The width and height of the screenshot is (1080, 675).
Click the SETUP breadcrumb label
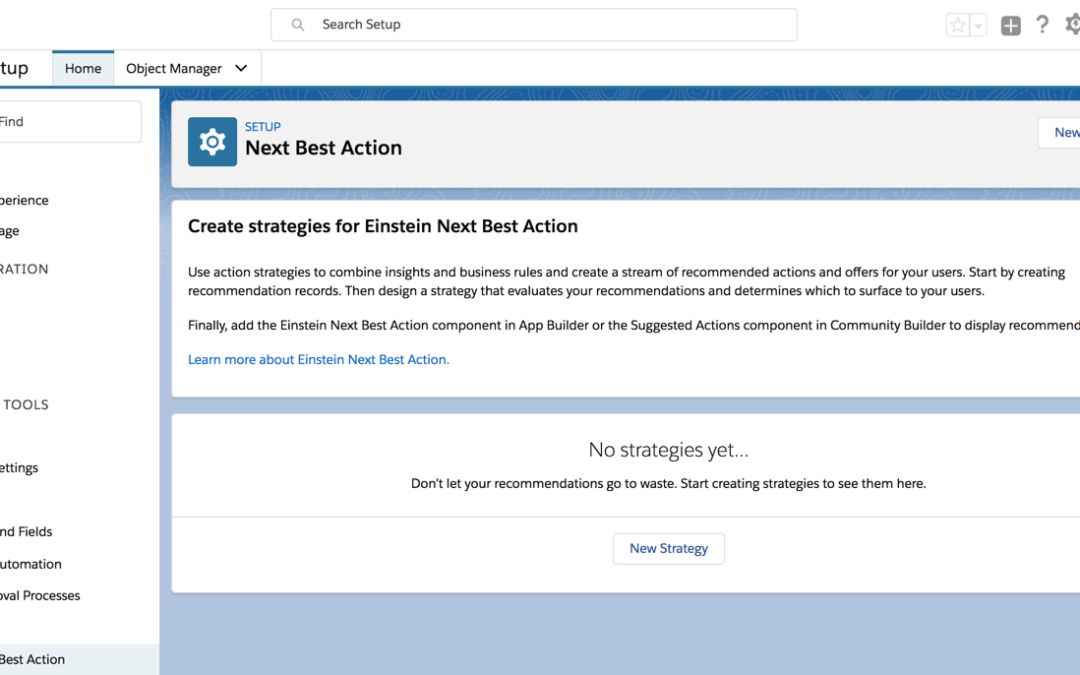[263, 127]
